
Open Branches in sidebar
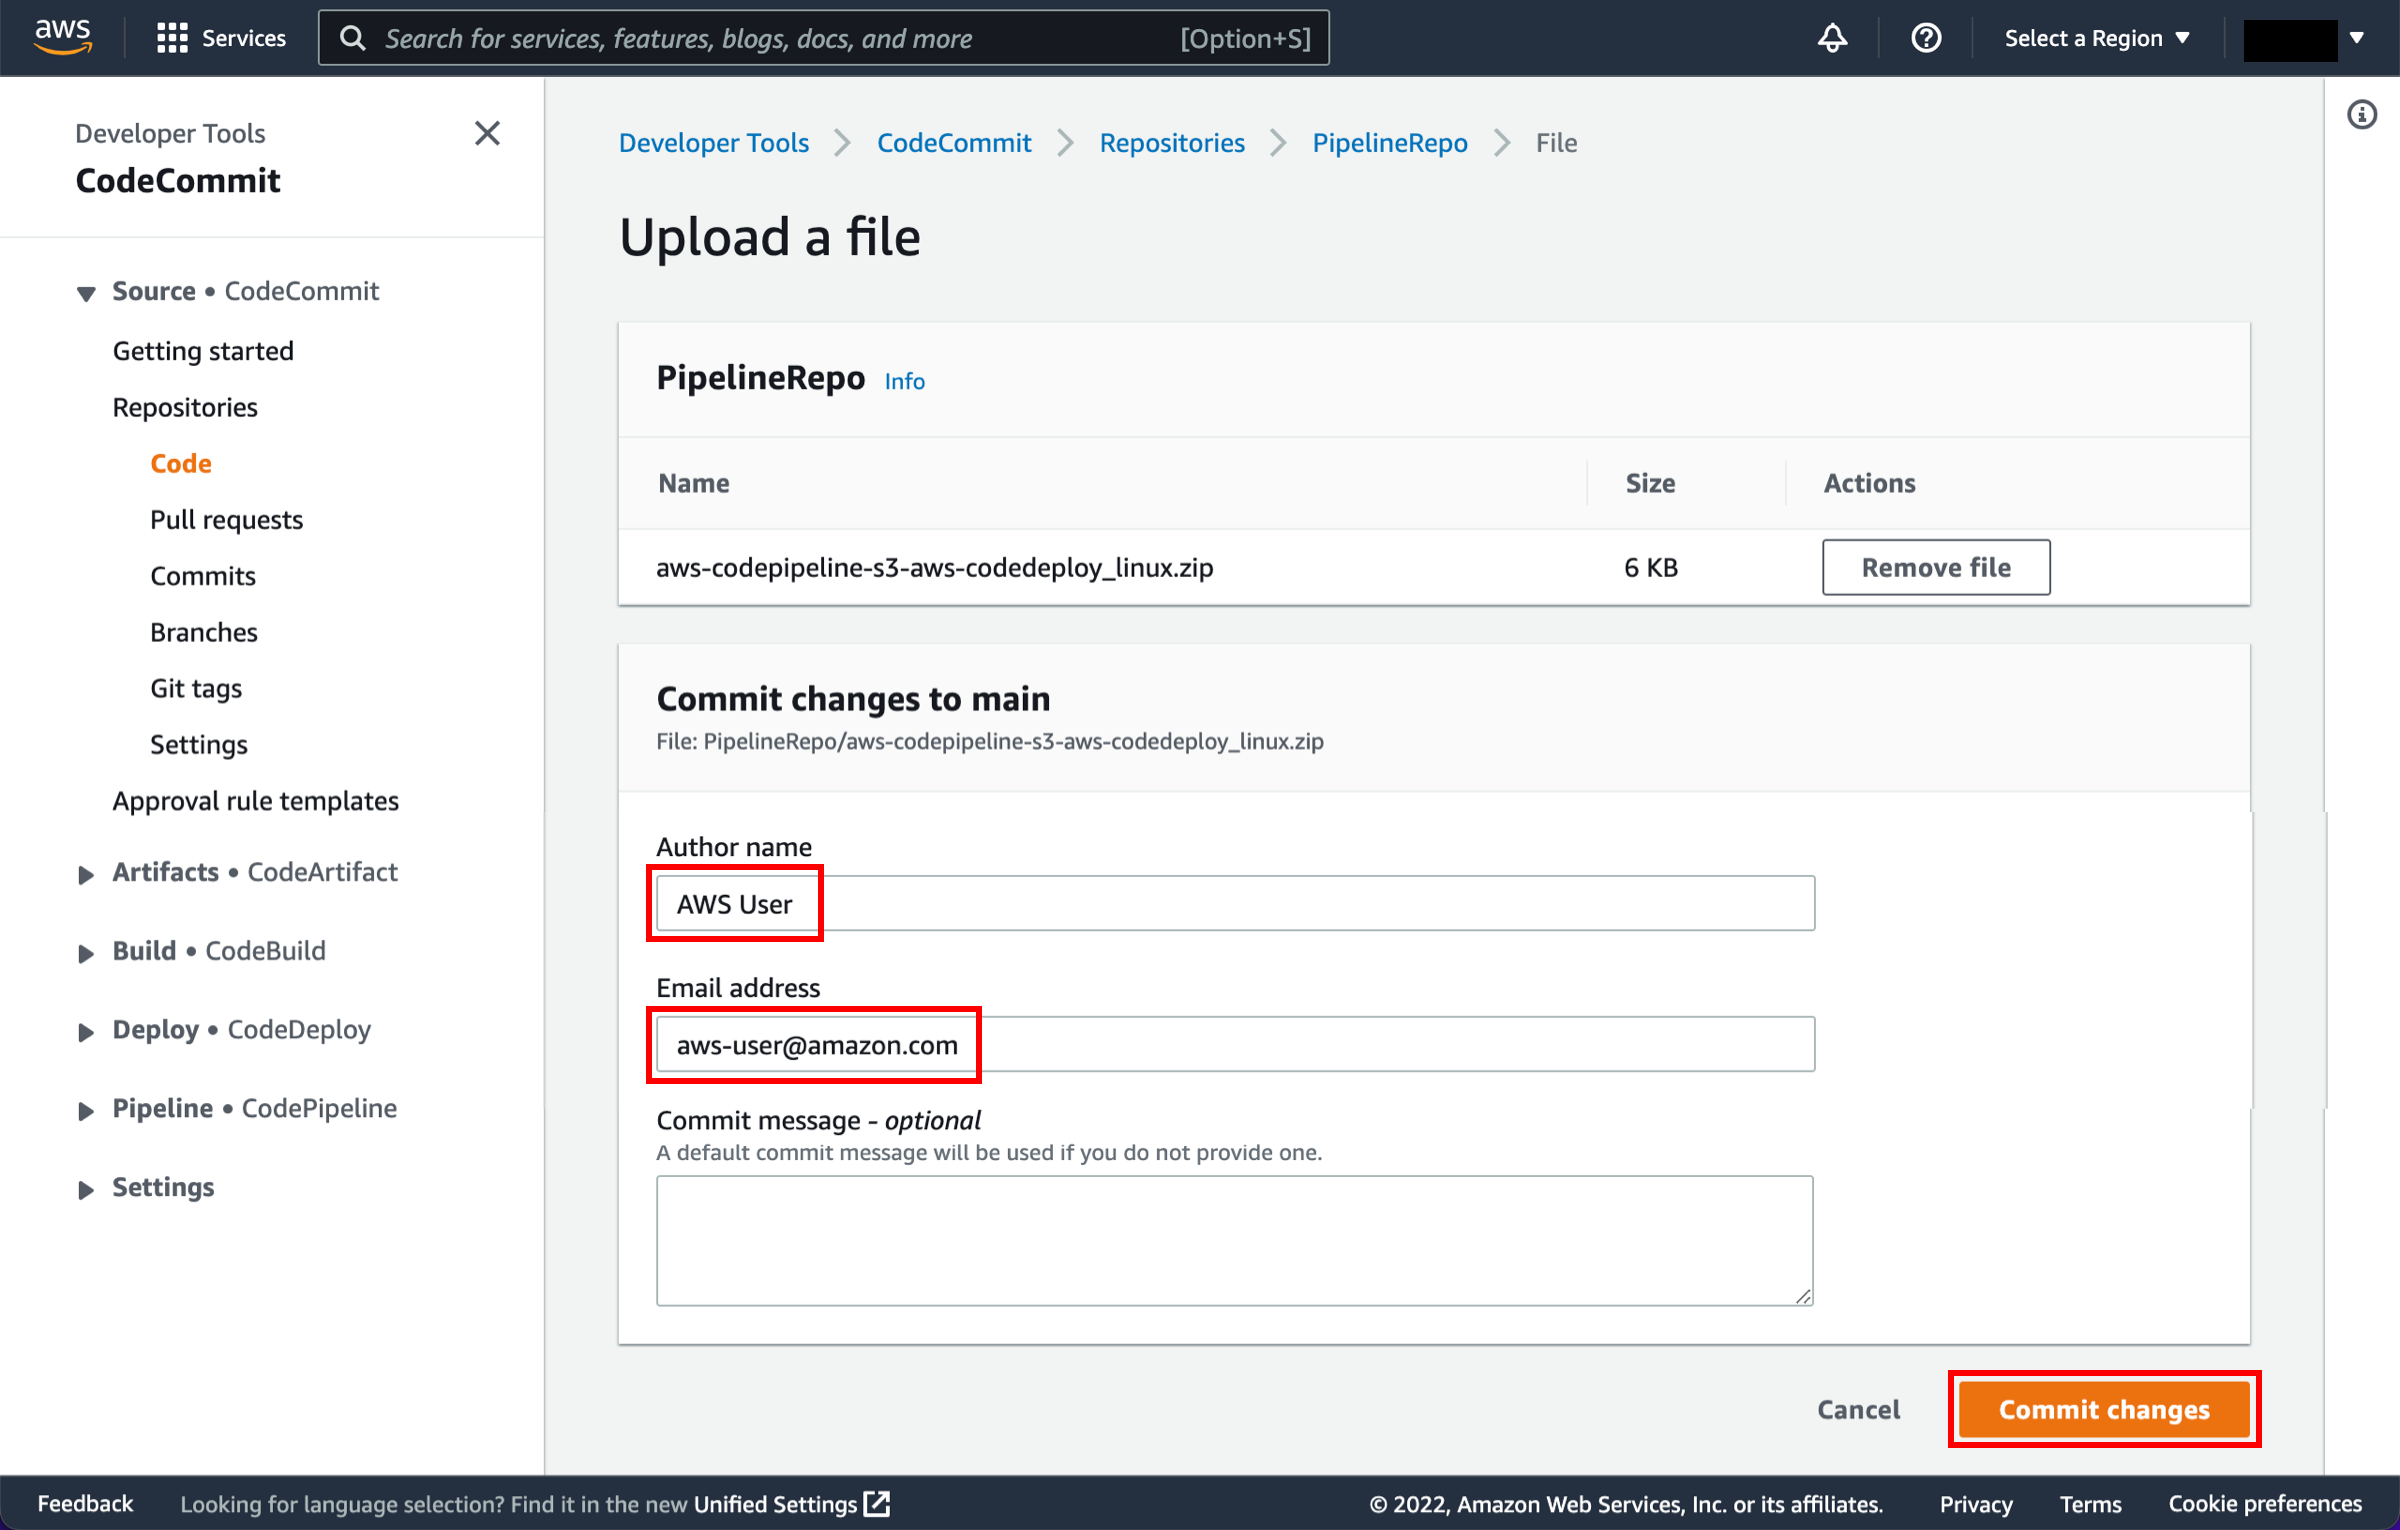[204, 631]
